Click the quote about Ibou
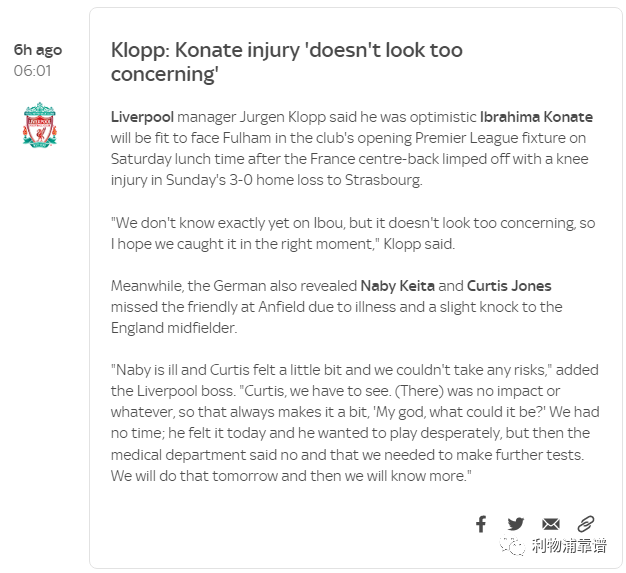Image resolution: width=626 pixels, height=573 pixels. point(353,233)
